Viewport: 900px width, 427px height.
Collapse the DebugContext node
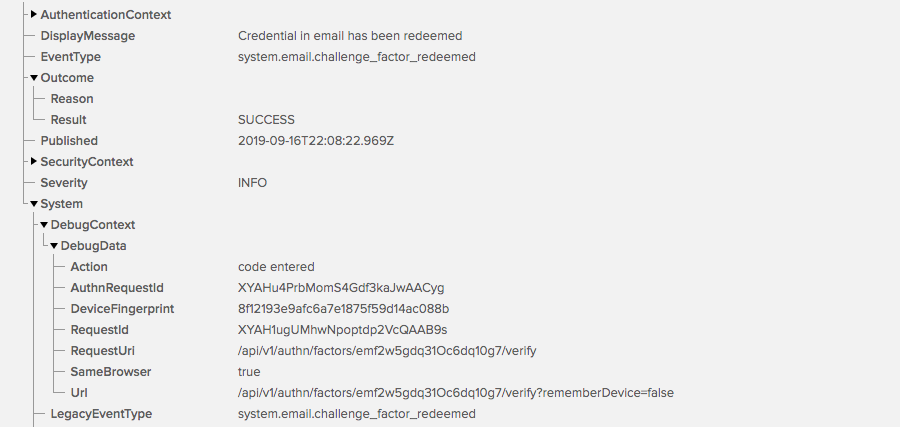tap(44, 225)
